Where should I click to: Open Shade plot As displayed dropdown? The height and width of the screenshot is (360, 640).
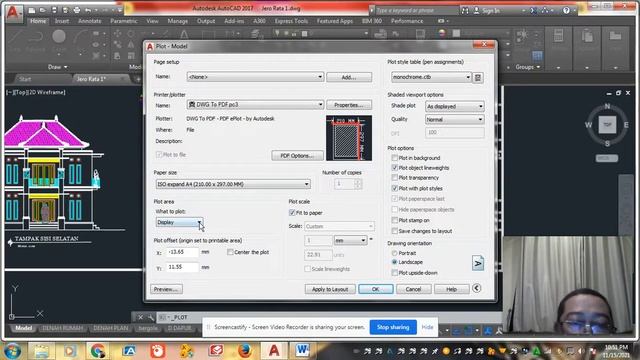coord(454,107)
